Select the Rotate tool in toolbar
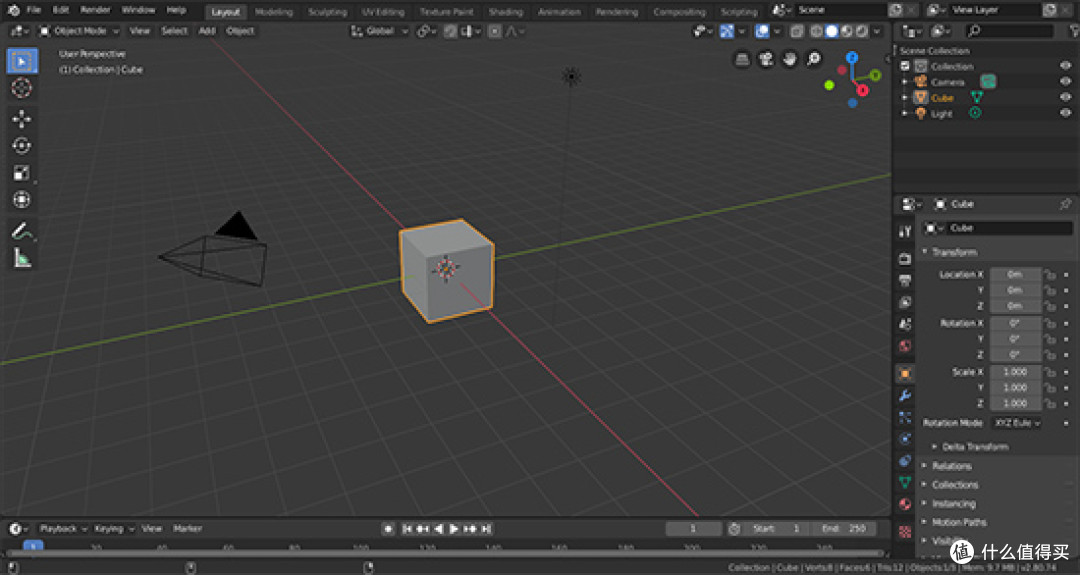Viewport: 1080px width, 575px height. point(21,145)
